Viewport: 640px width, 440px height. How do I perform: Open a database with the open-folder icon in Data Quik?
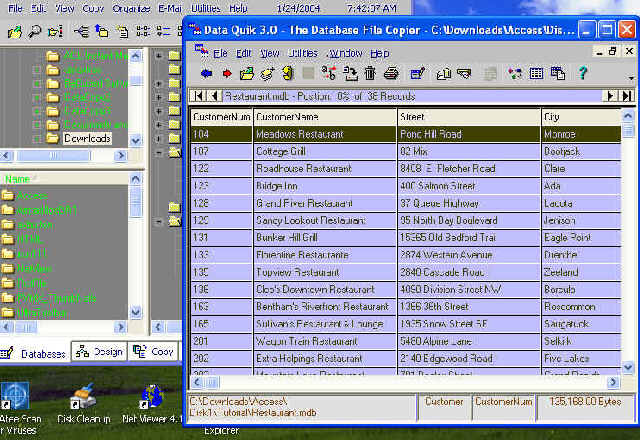coord(247,74)
